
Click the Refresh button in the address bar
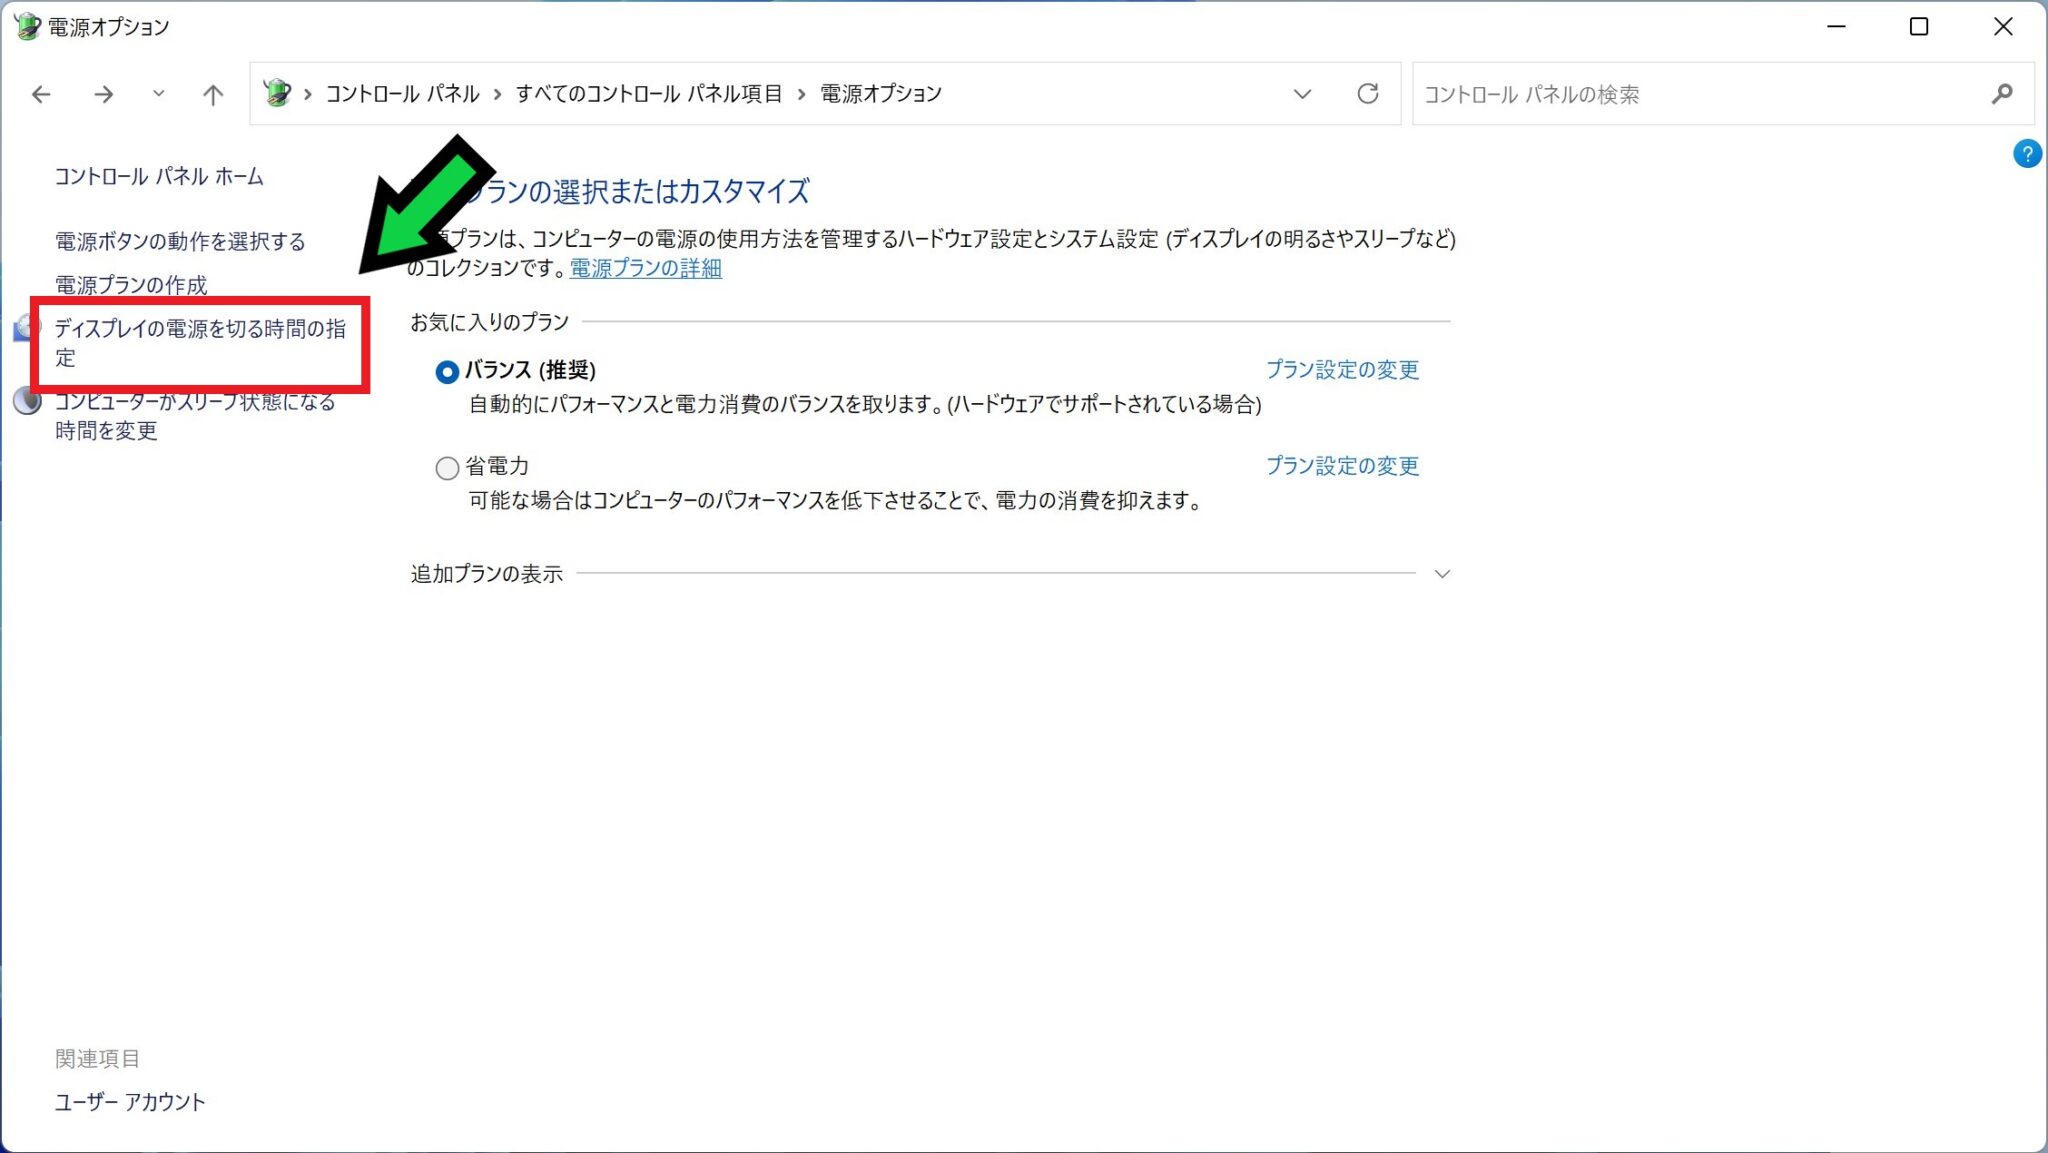pyautogui.click(x=1367, y=94)
